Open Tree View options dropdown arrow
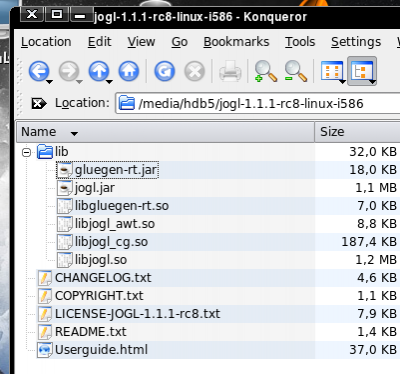The width and height of the screenshot is (400, 374). click(373, 82)
